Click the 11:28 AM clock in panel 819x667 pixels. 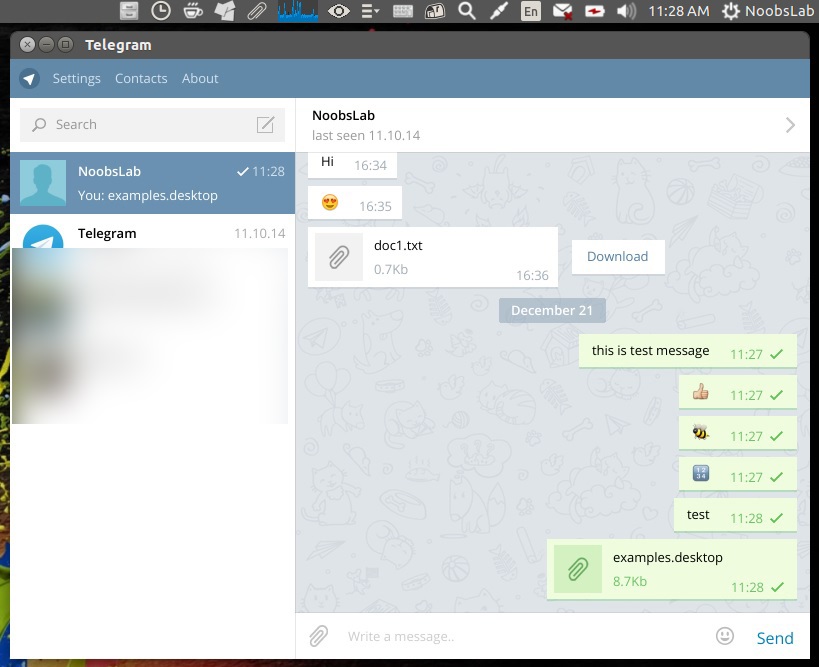coord(679,11)
